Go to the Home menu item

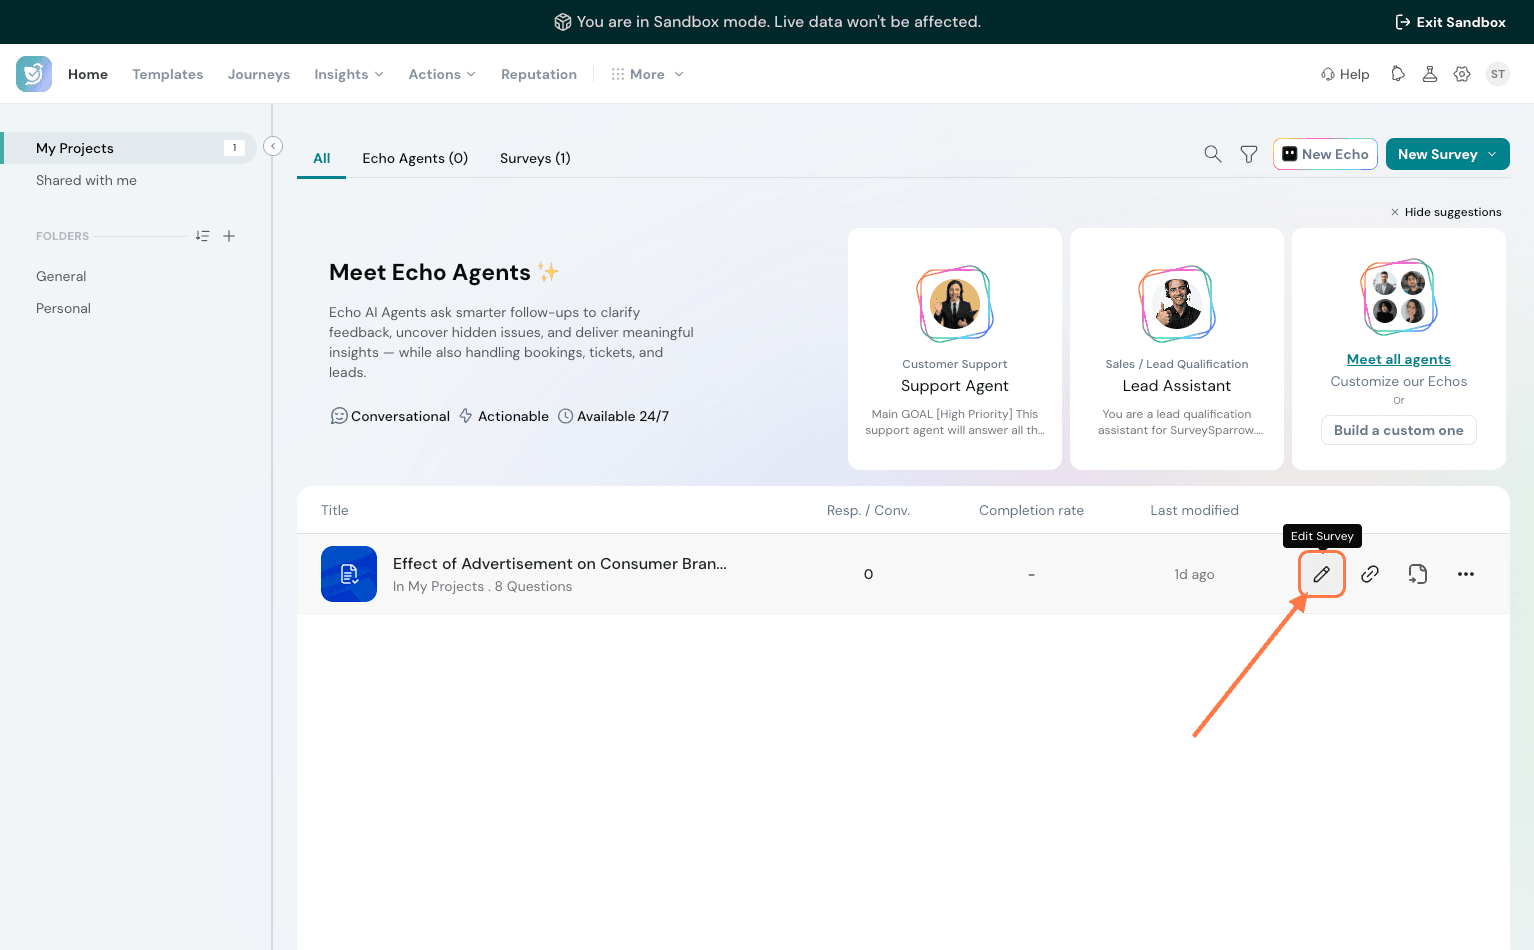coord(88,74)
